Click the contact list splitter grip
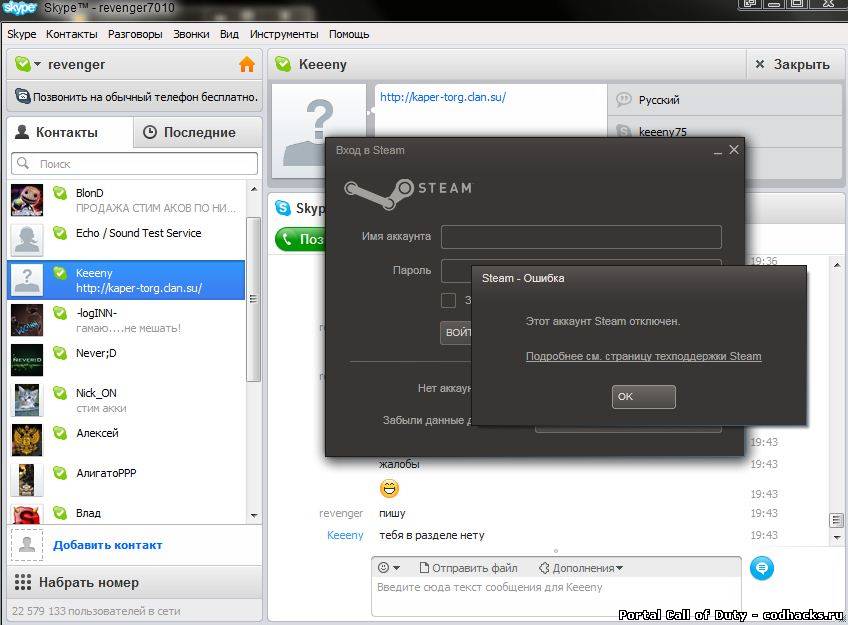The image size is (848, 625). click(253, 298)
